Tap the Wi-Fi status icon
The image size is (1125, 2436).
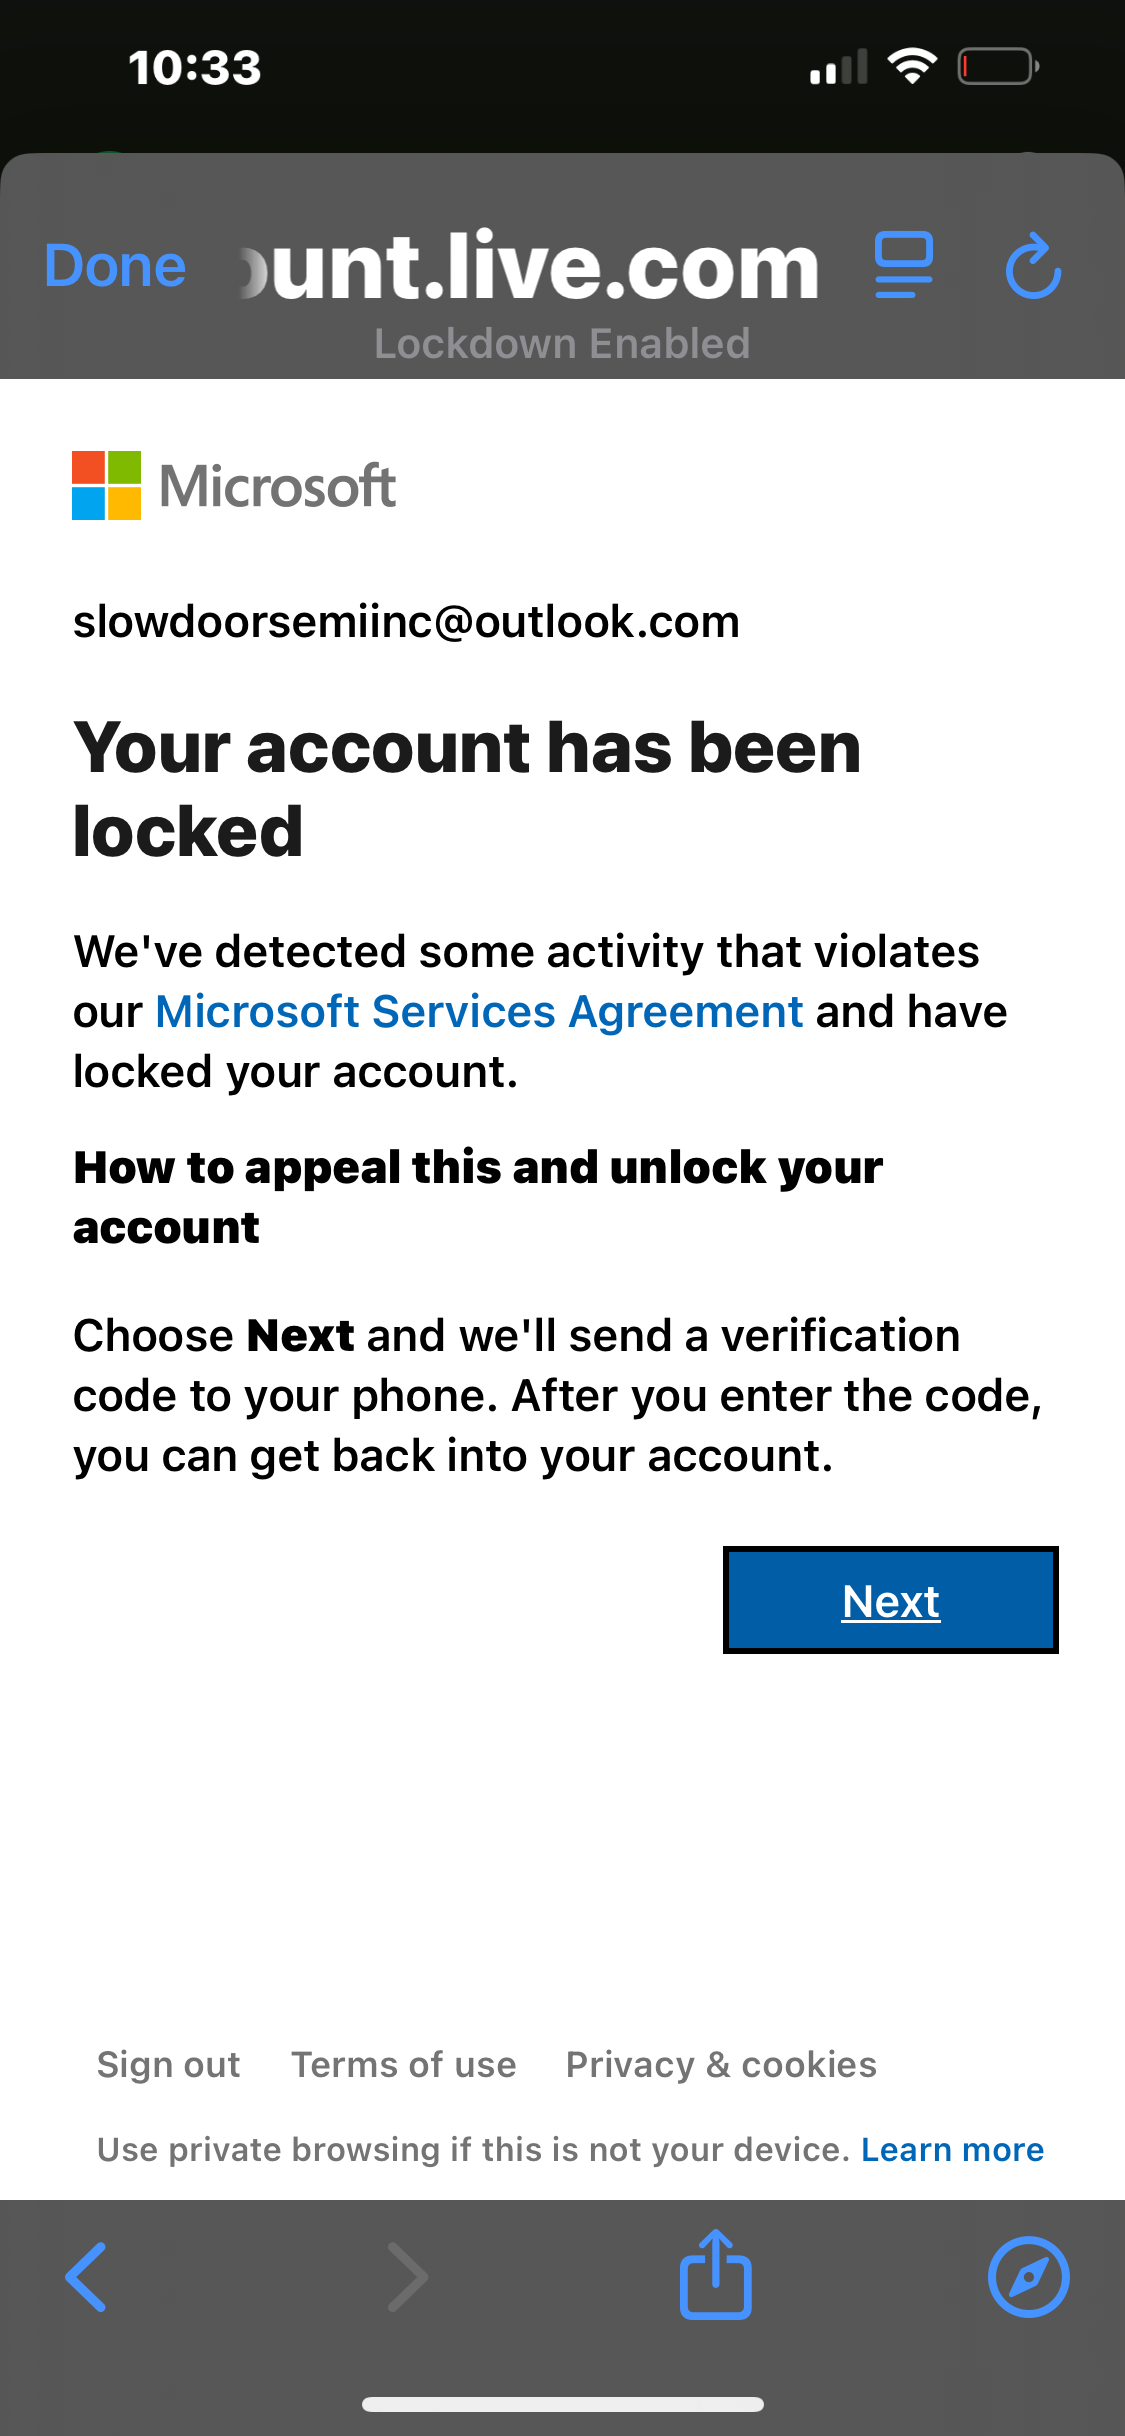[x=912, y=66]
